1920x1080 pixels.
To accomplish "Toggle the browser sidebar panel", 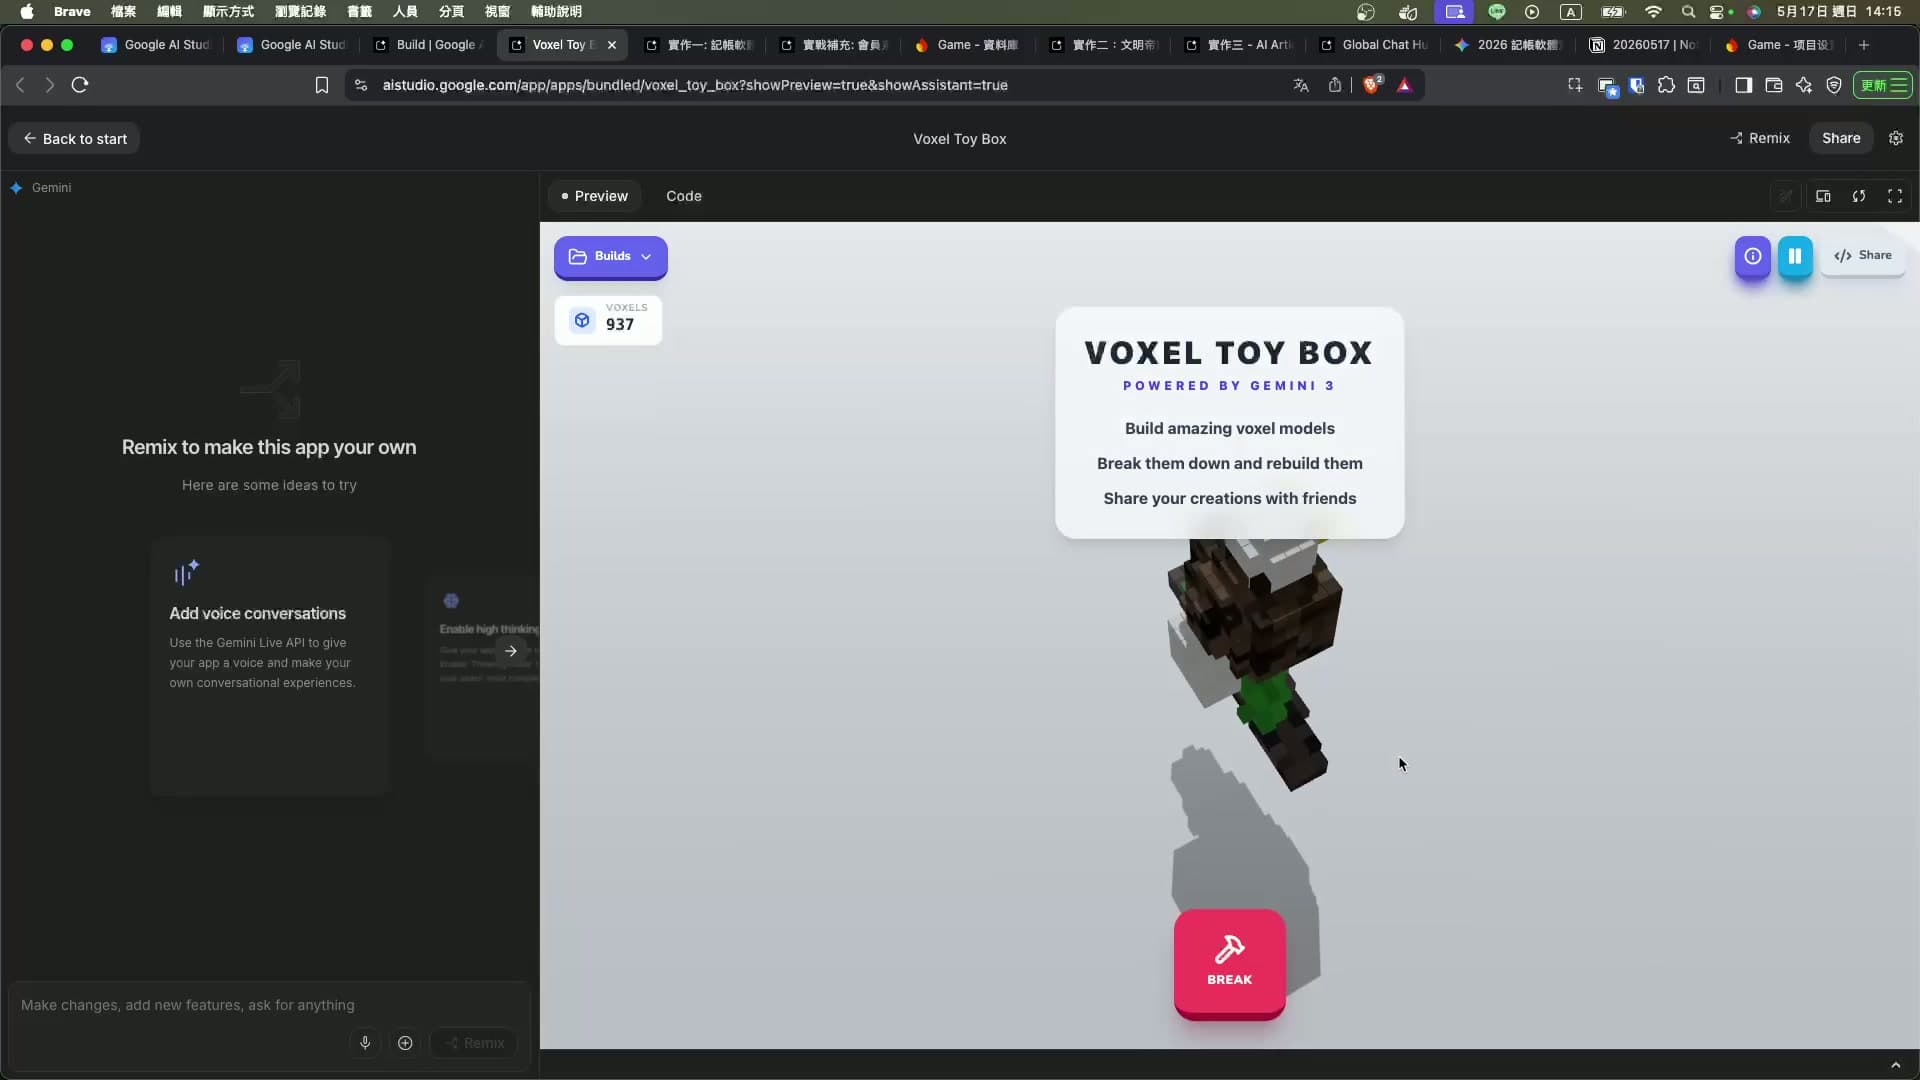I will tap(1743, 85).
